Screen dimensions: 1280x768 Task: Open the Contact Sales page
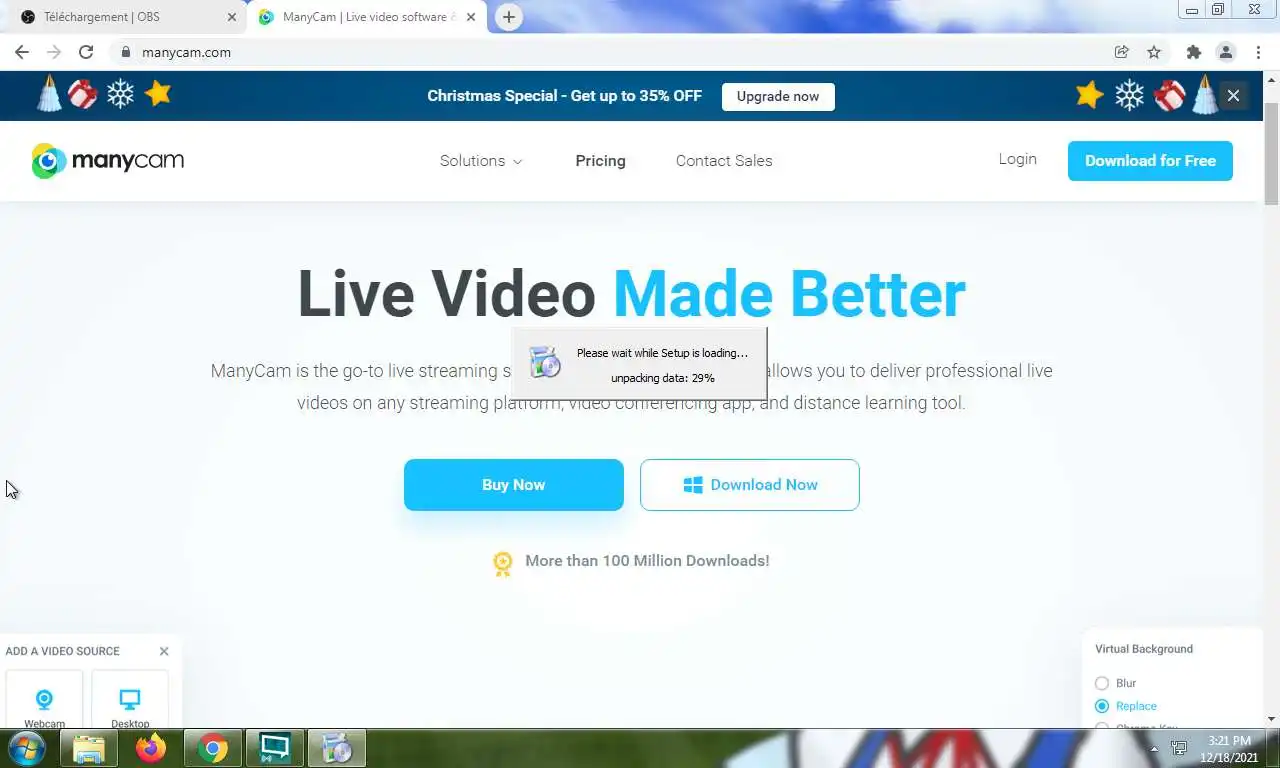point(724,161)
